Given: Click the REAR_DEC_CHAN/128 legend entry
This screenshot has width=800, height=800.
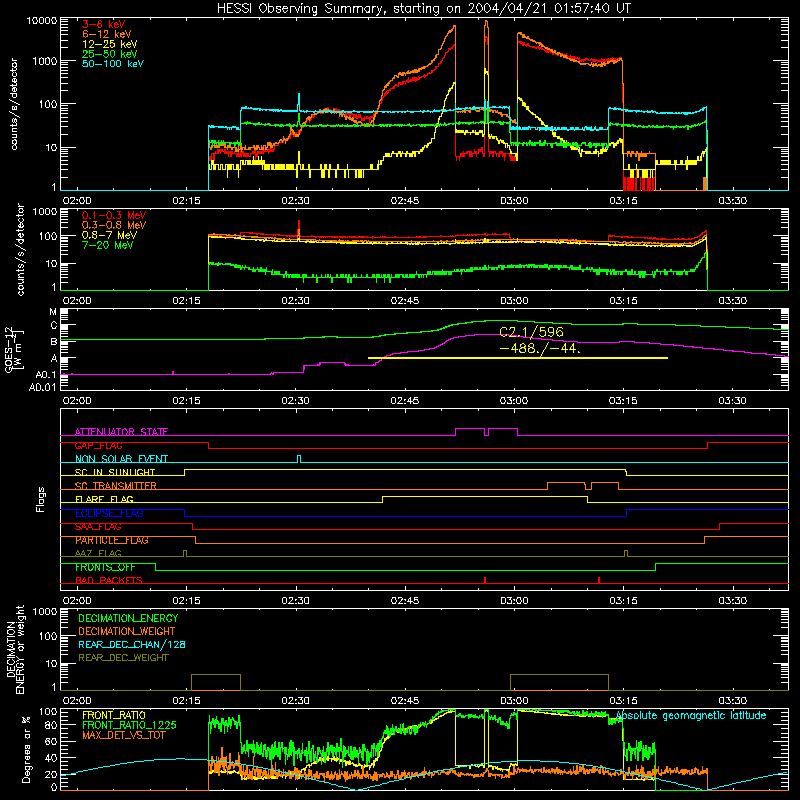Looking at the screenshot, I should pos(132,645).
